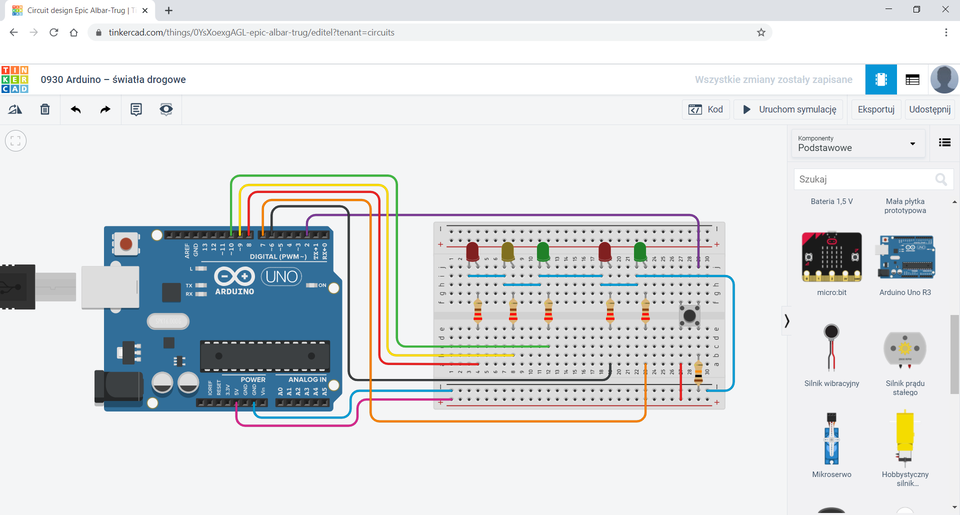Screen dimensions: 960x515
Task: Switch to component list table view
Action: tap(912, 80)
